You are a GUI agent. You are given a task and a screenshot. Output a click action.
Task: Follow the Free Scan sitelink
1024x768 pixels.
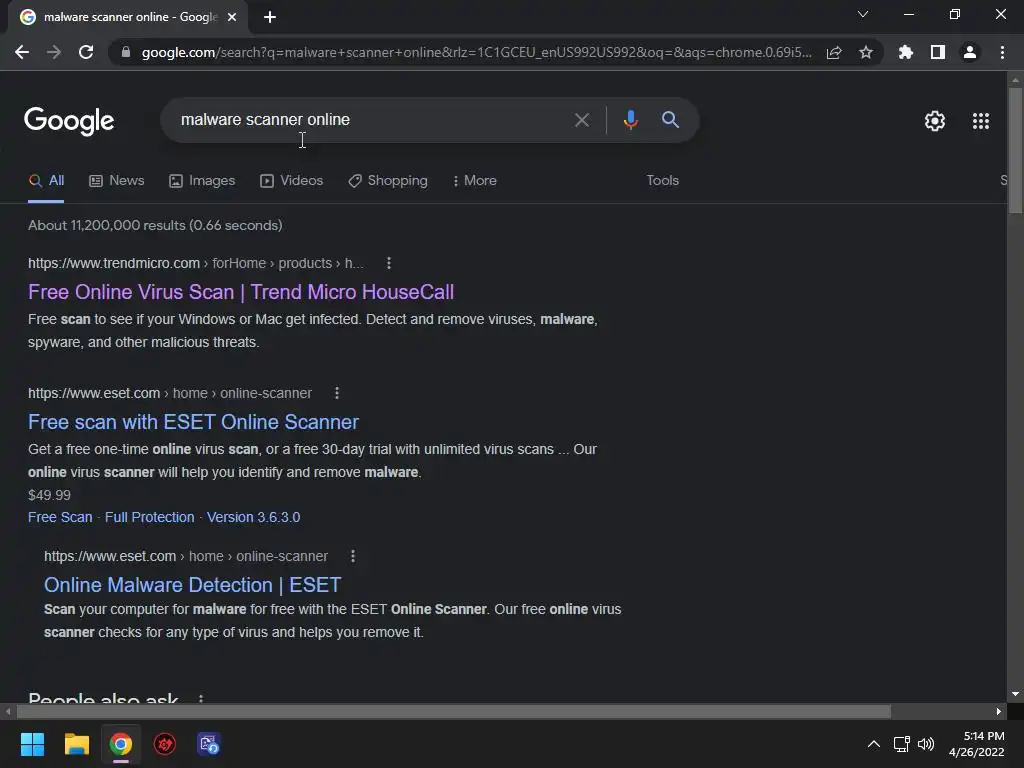pyautogui.click(x=60, y=517)
